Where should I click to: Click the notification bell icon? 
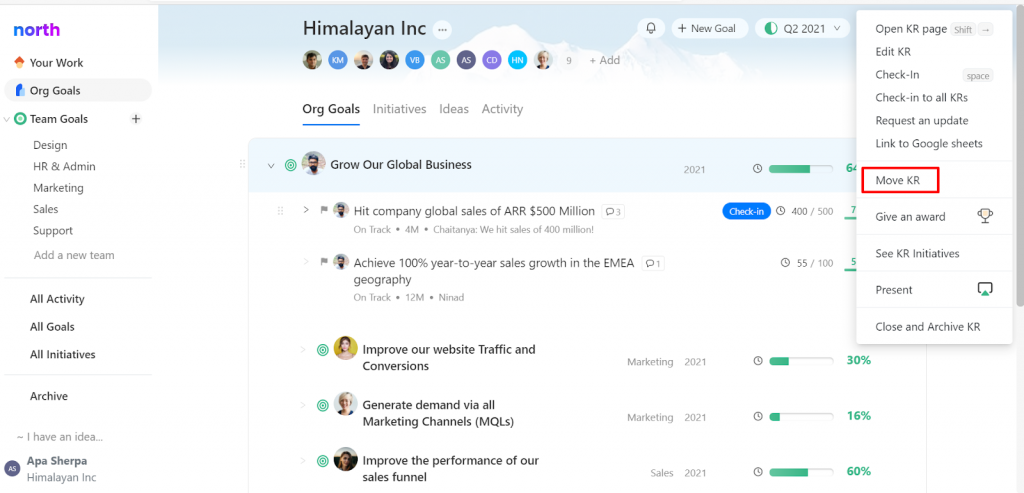pyautogui.click(x=651, y=28)
